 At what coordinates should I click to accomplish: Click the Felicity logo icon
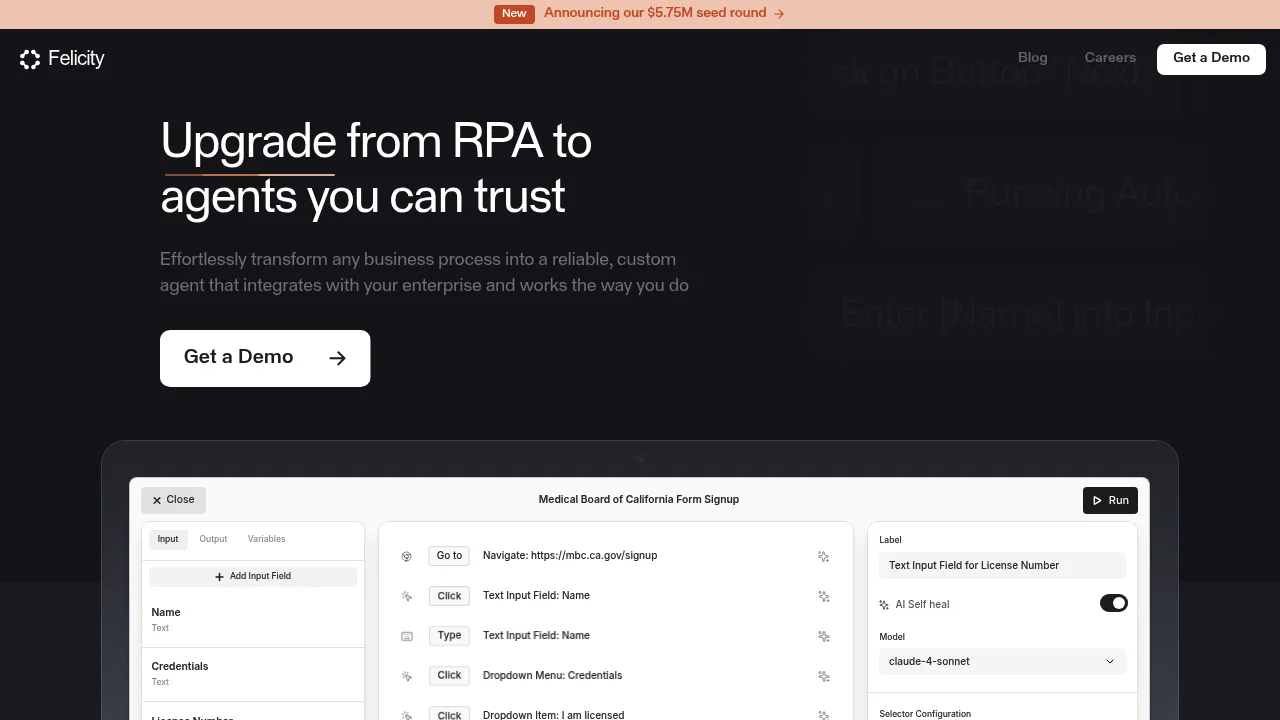point(30,59)
